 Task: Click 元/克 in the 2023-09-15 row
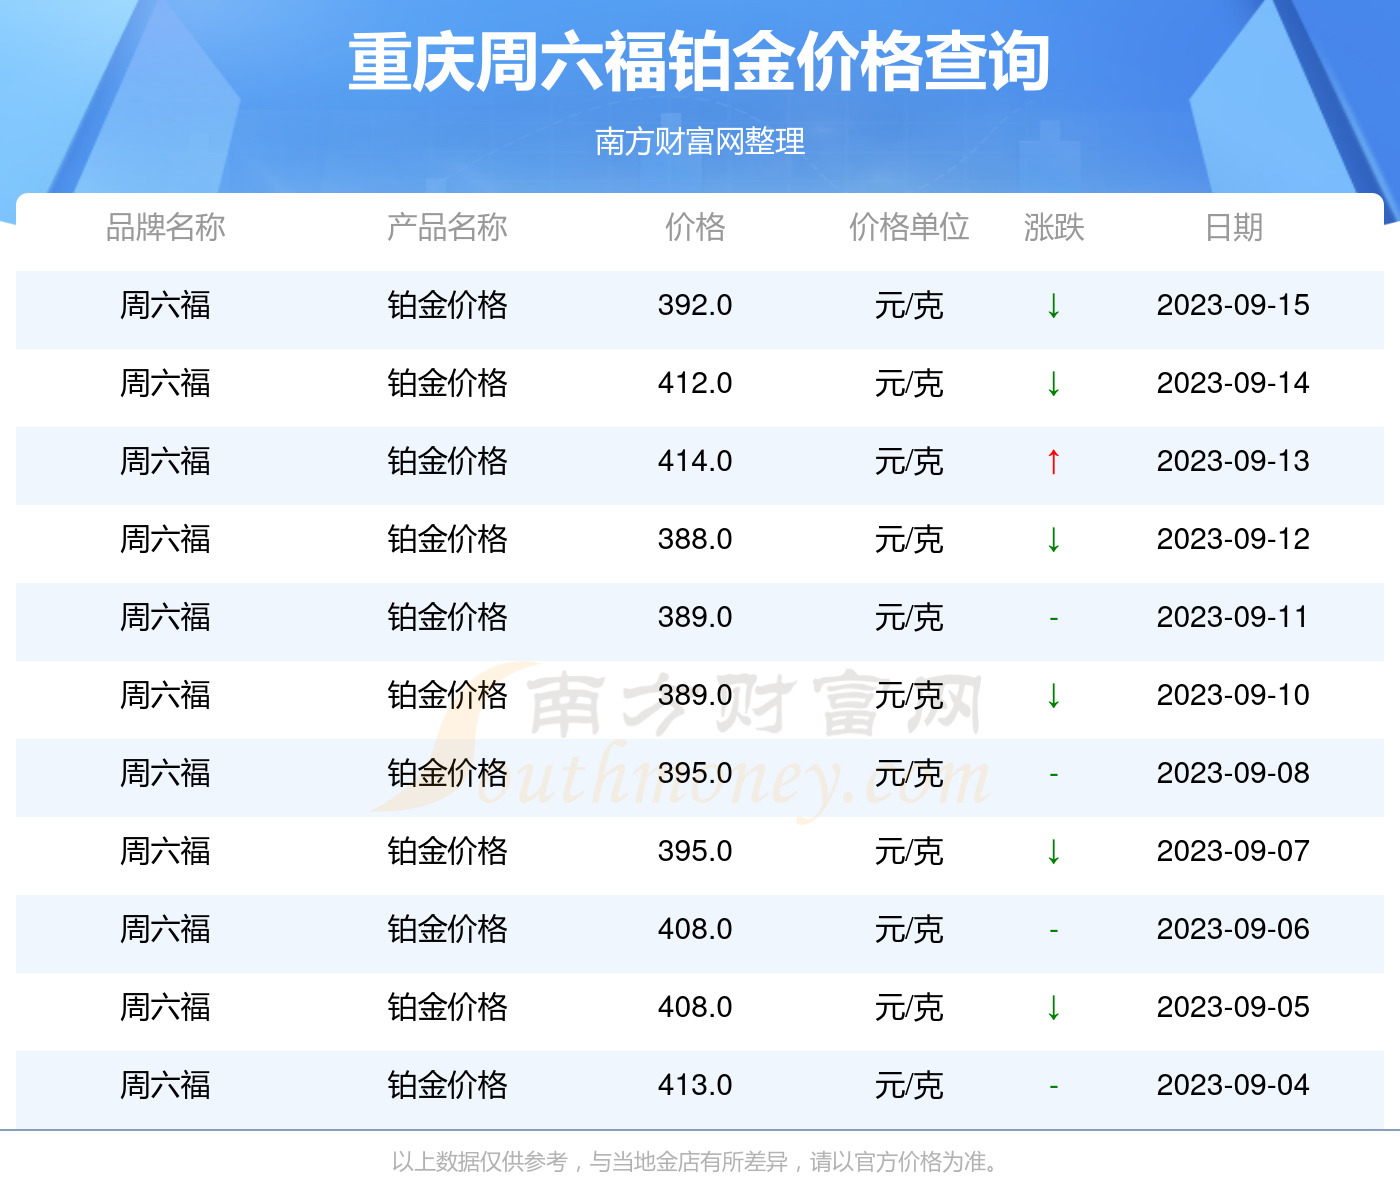coord(909,305)
